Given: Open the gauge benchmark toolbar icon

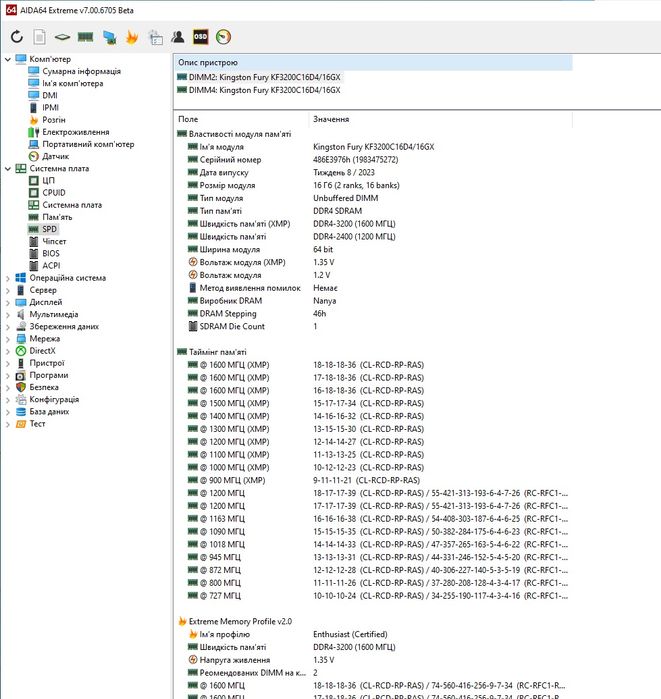Looking at the screenshot, I should click(x=223, y=37).
